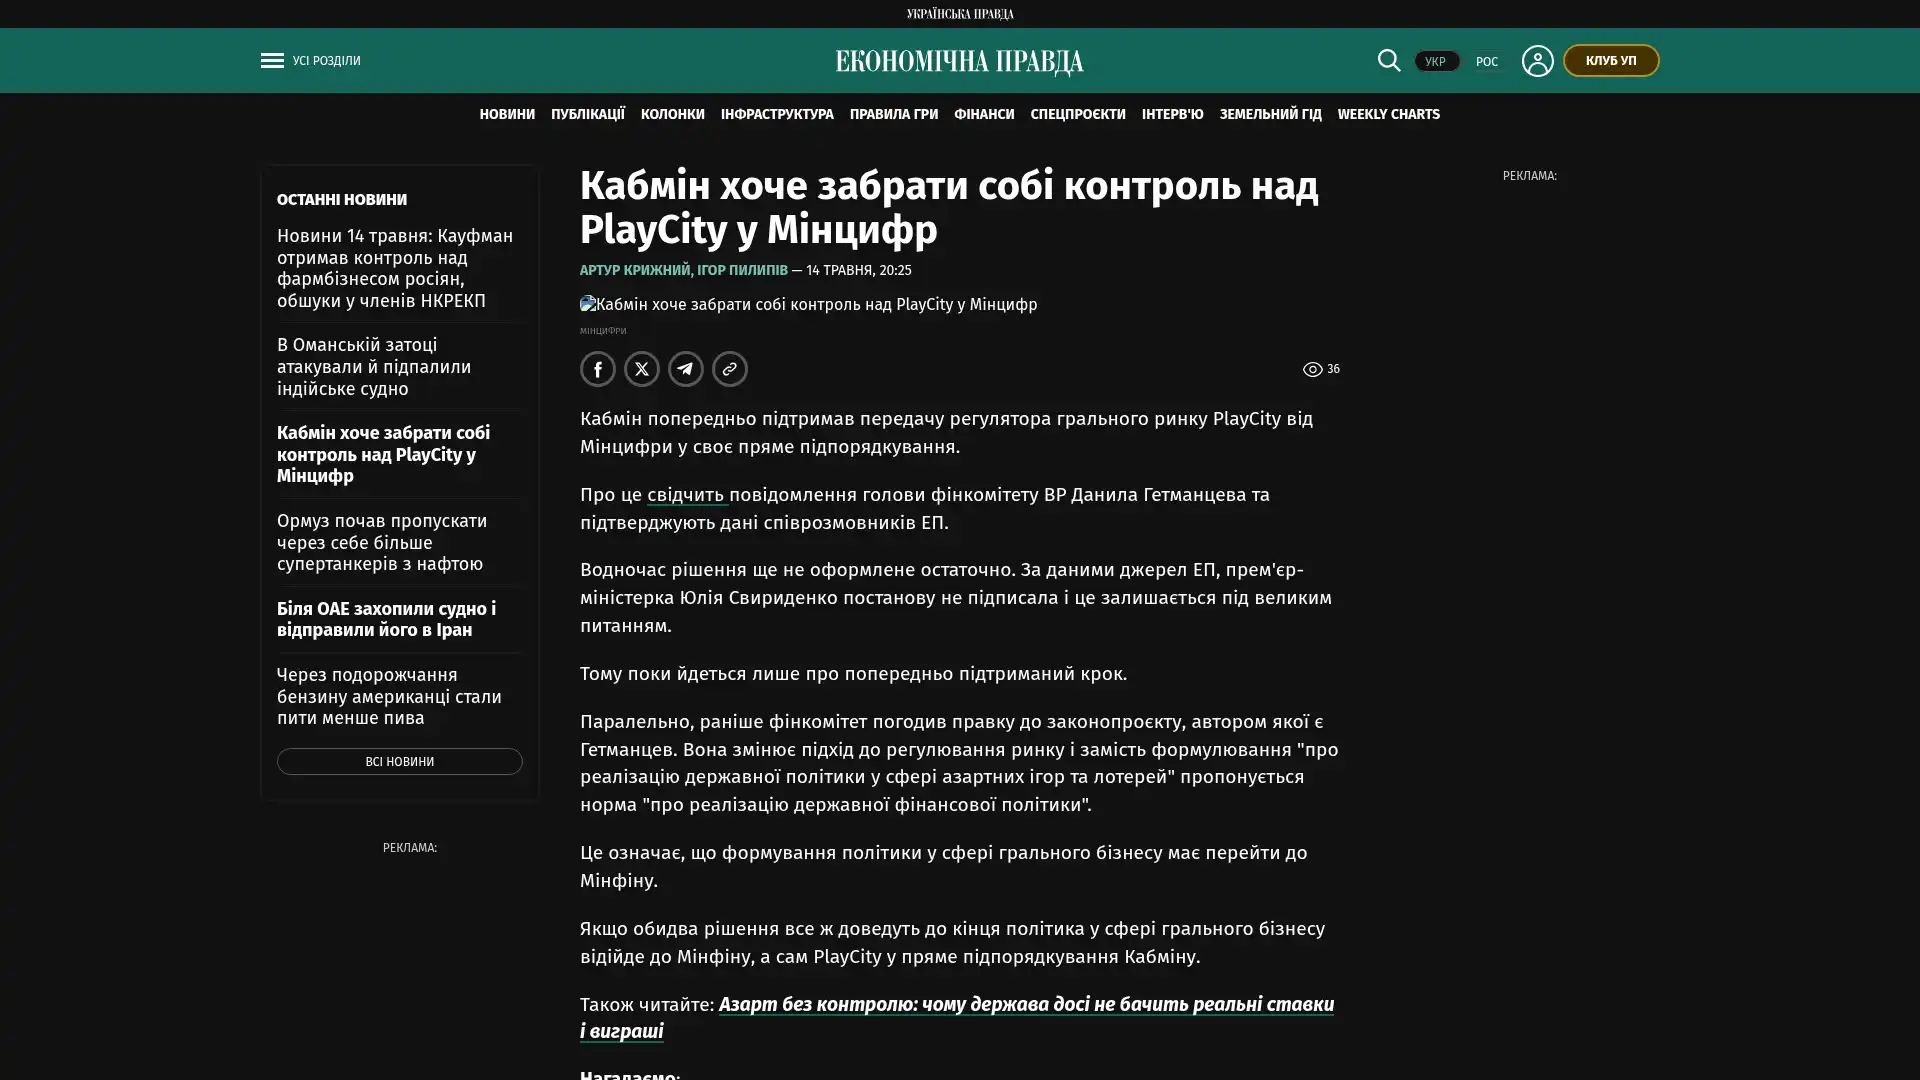The width and height of the screenshot is (1920, 1080).
Task: Open the Інфраструктура section
Action: click(777, 115)
